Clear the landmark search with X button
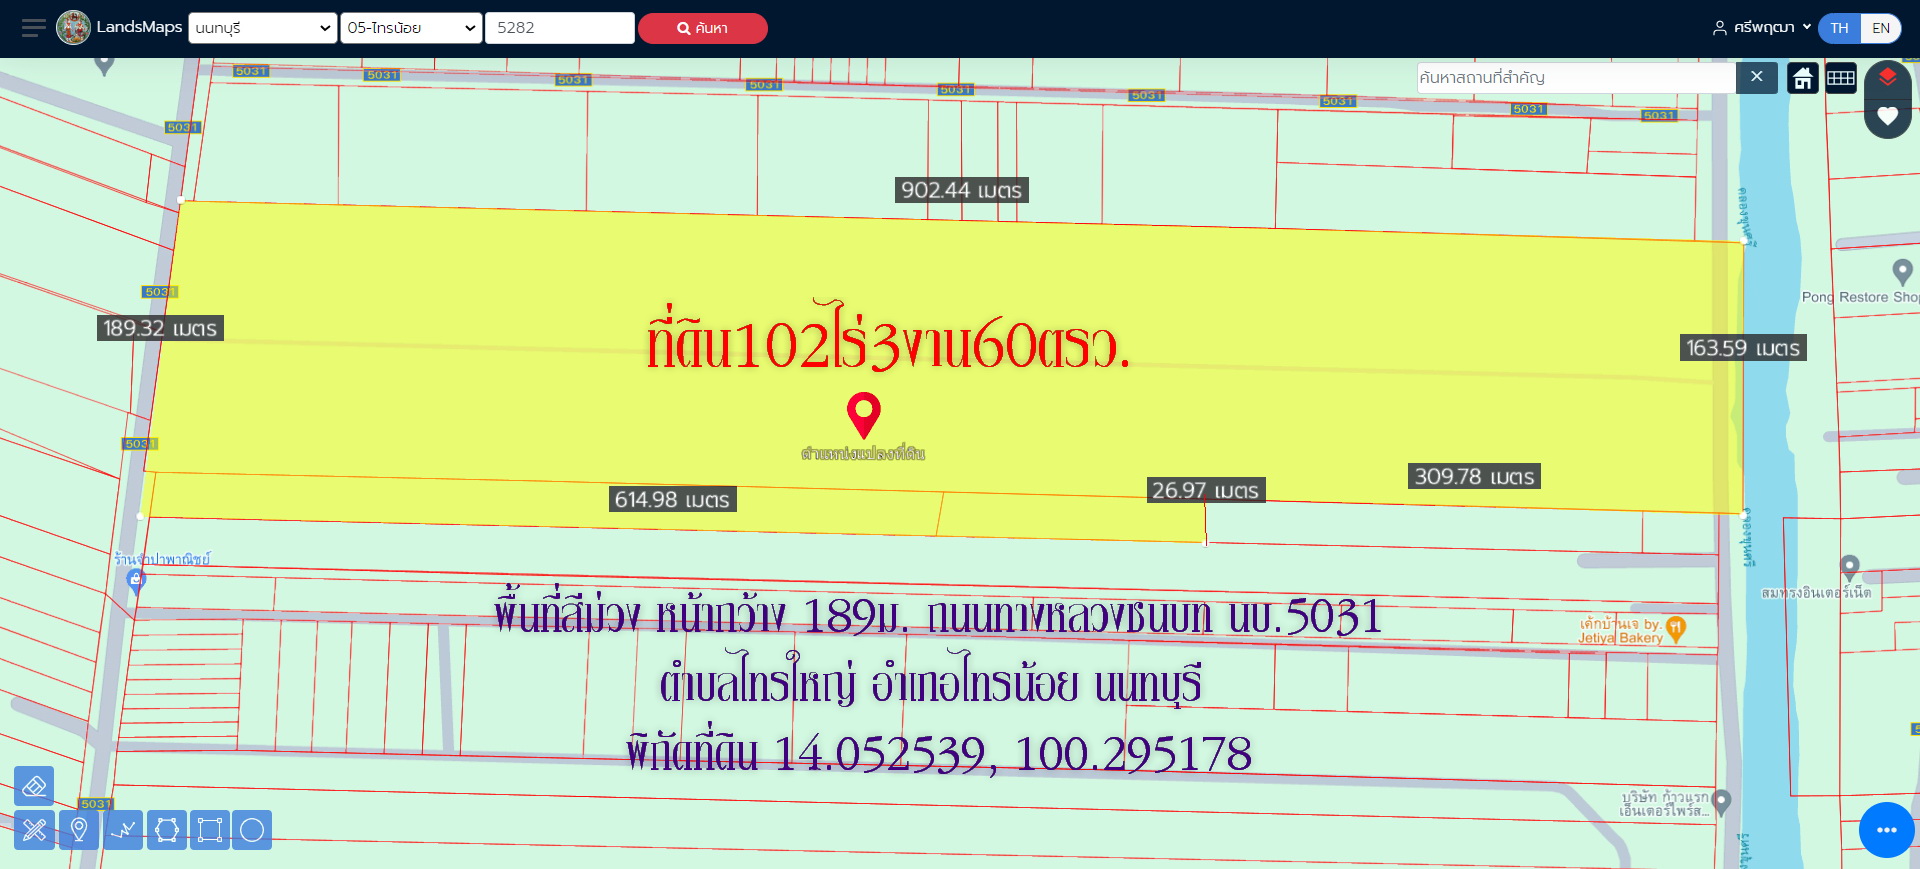The height and width of the screenshot is (869, 1920). (1756, 77)
